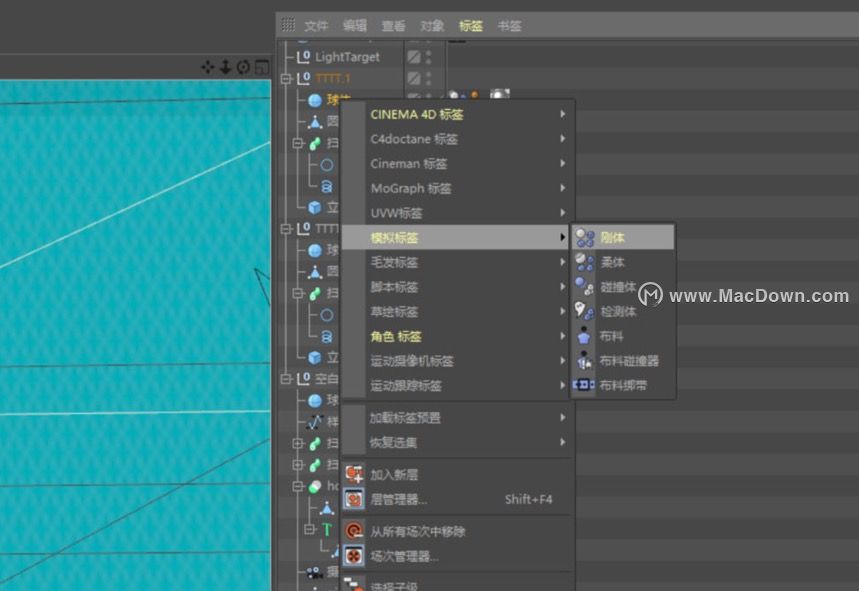The width and height of the screenshot is (859, 591).
Task: Select the helix spline under TTTT.1's sweep
Action: (327, 186)
